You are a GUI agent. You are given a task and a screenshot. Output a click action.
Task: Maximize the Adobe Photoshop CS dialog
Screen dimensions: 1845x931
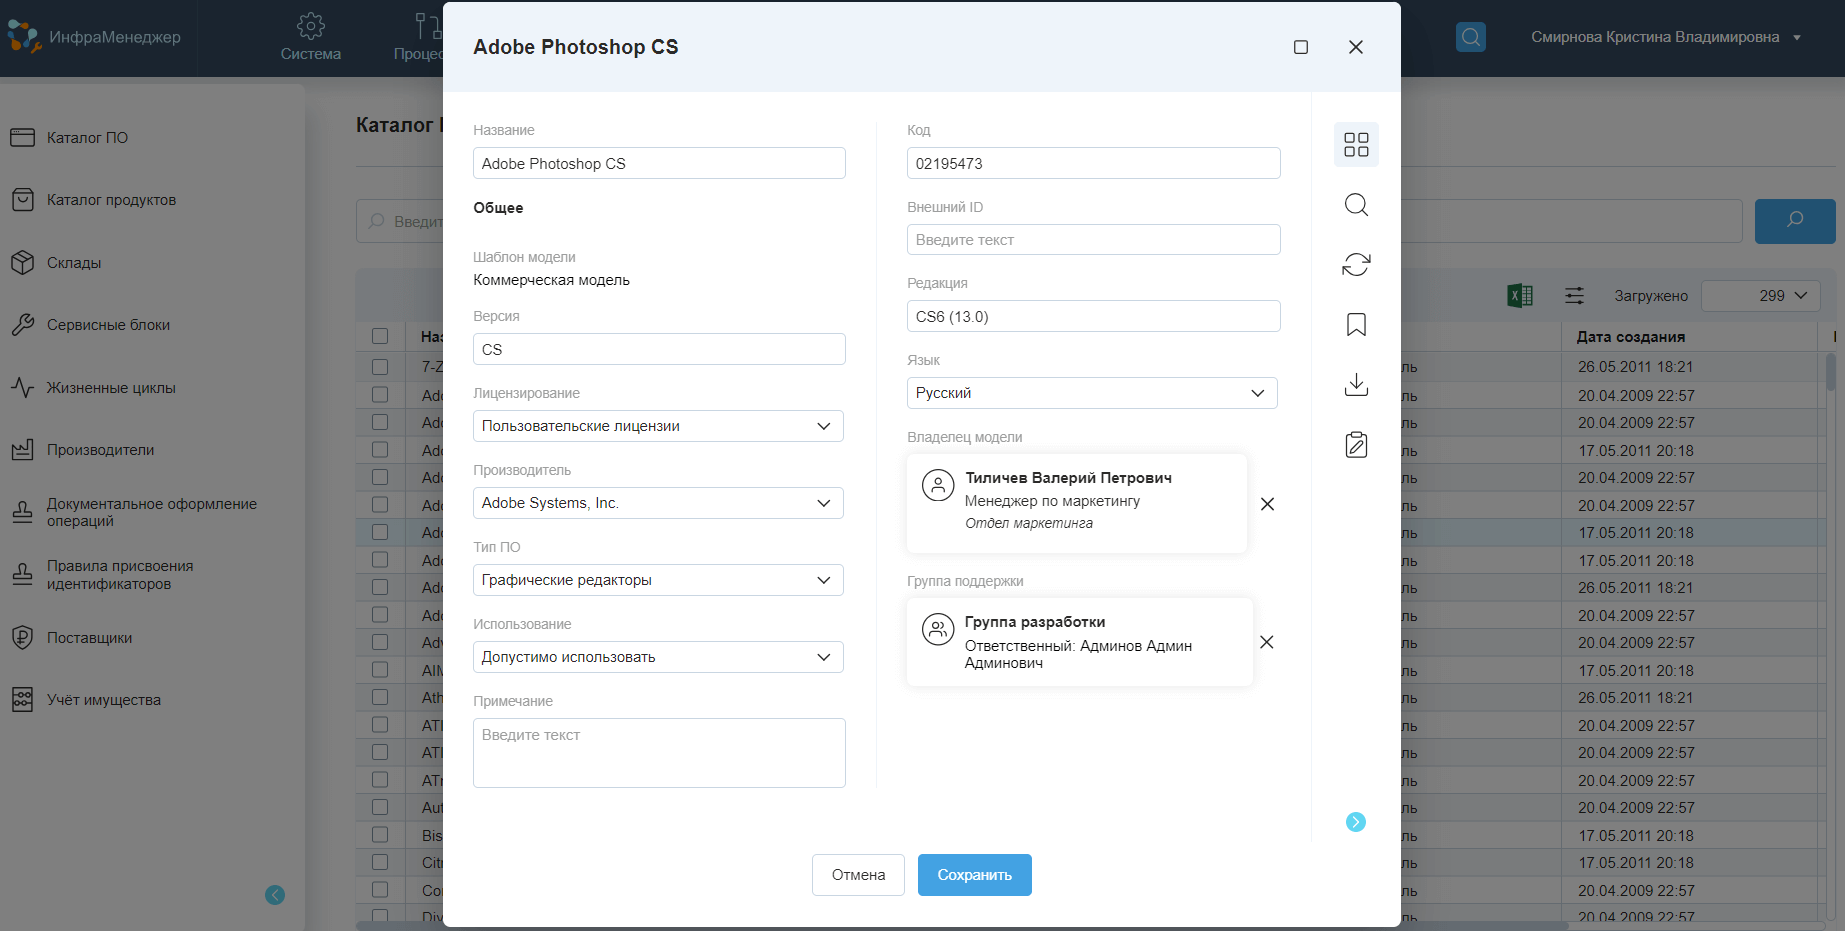(x=1301, y=47)
